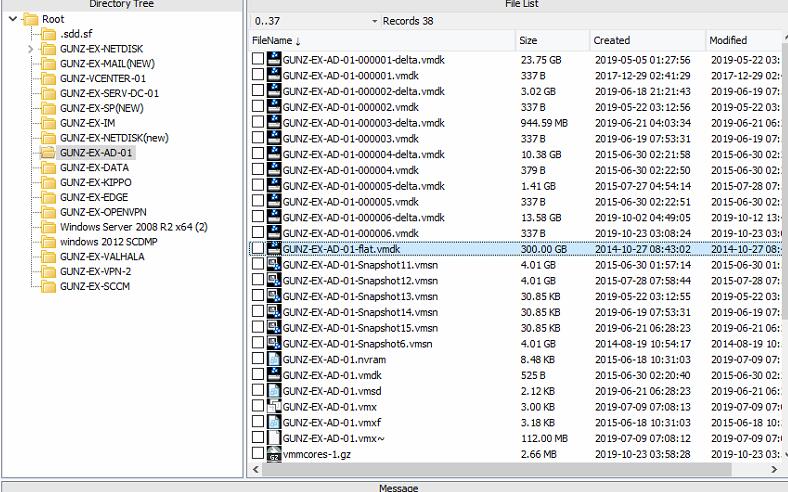Click the GUNZ-EX-AD-01-Snapshot11.vmsn snapshot icon

274,264
